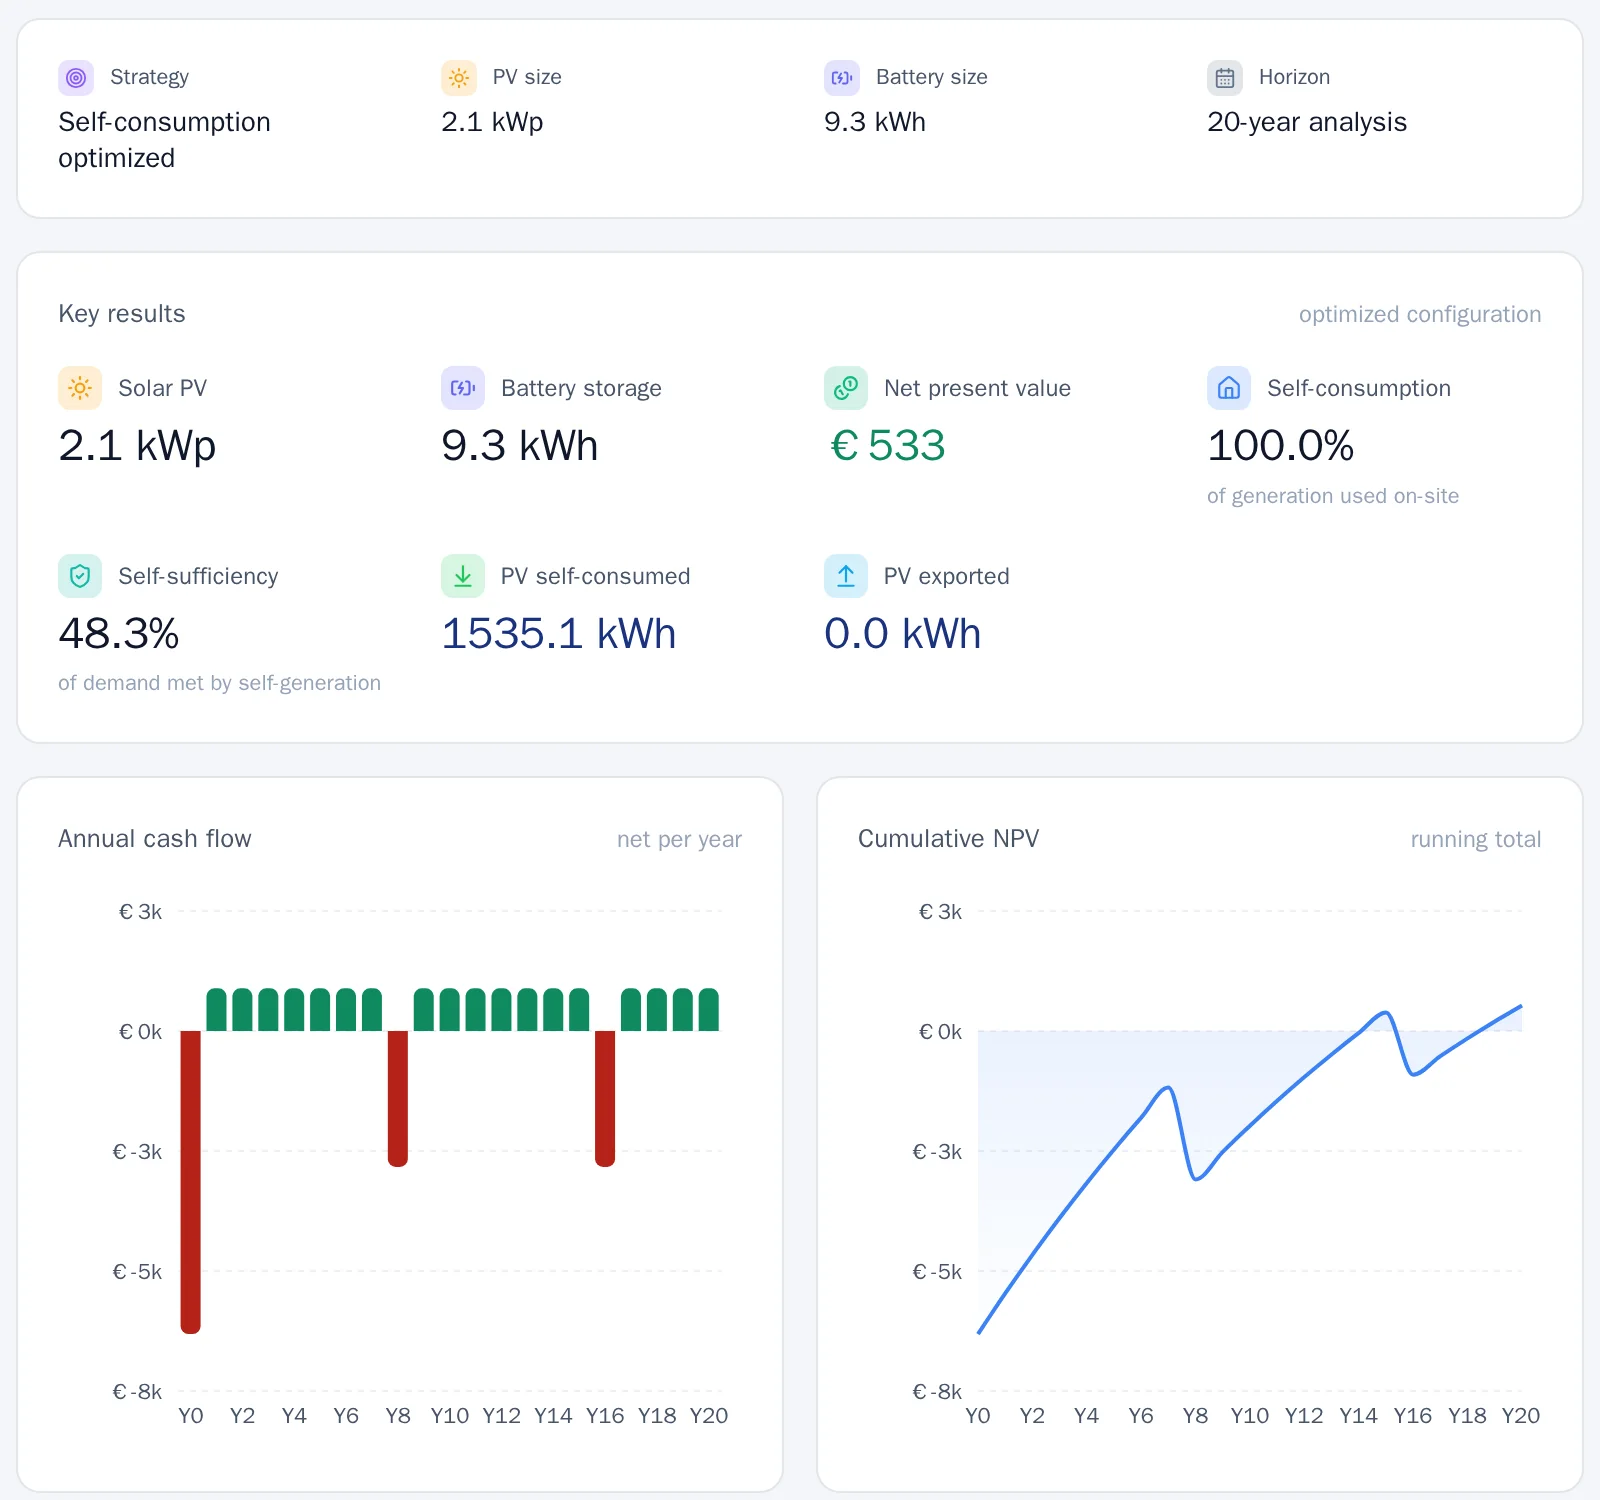Click the '€ 533' net present value

(x=888, y=446)
